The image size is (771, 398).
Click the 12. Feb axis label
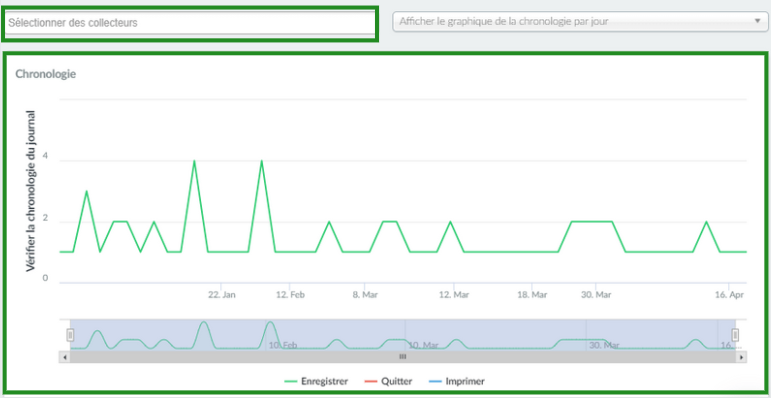[290, 295]
